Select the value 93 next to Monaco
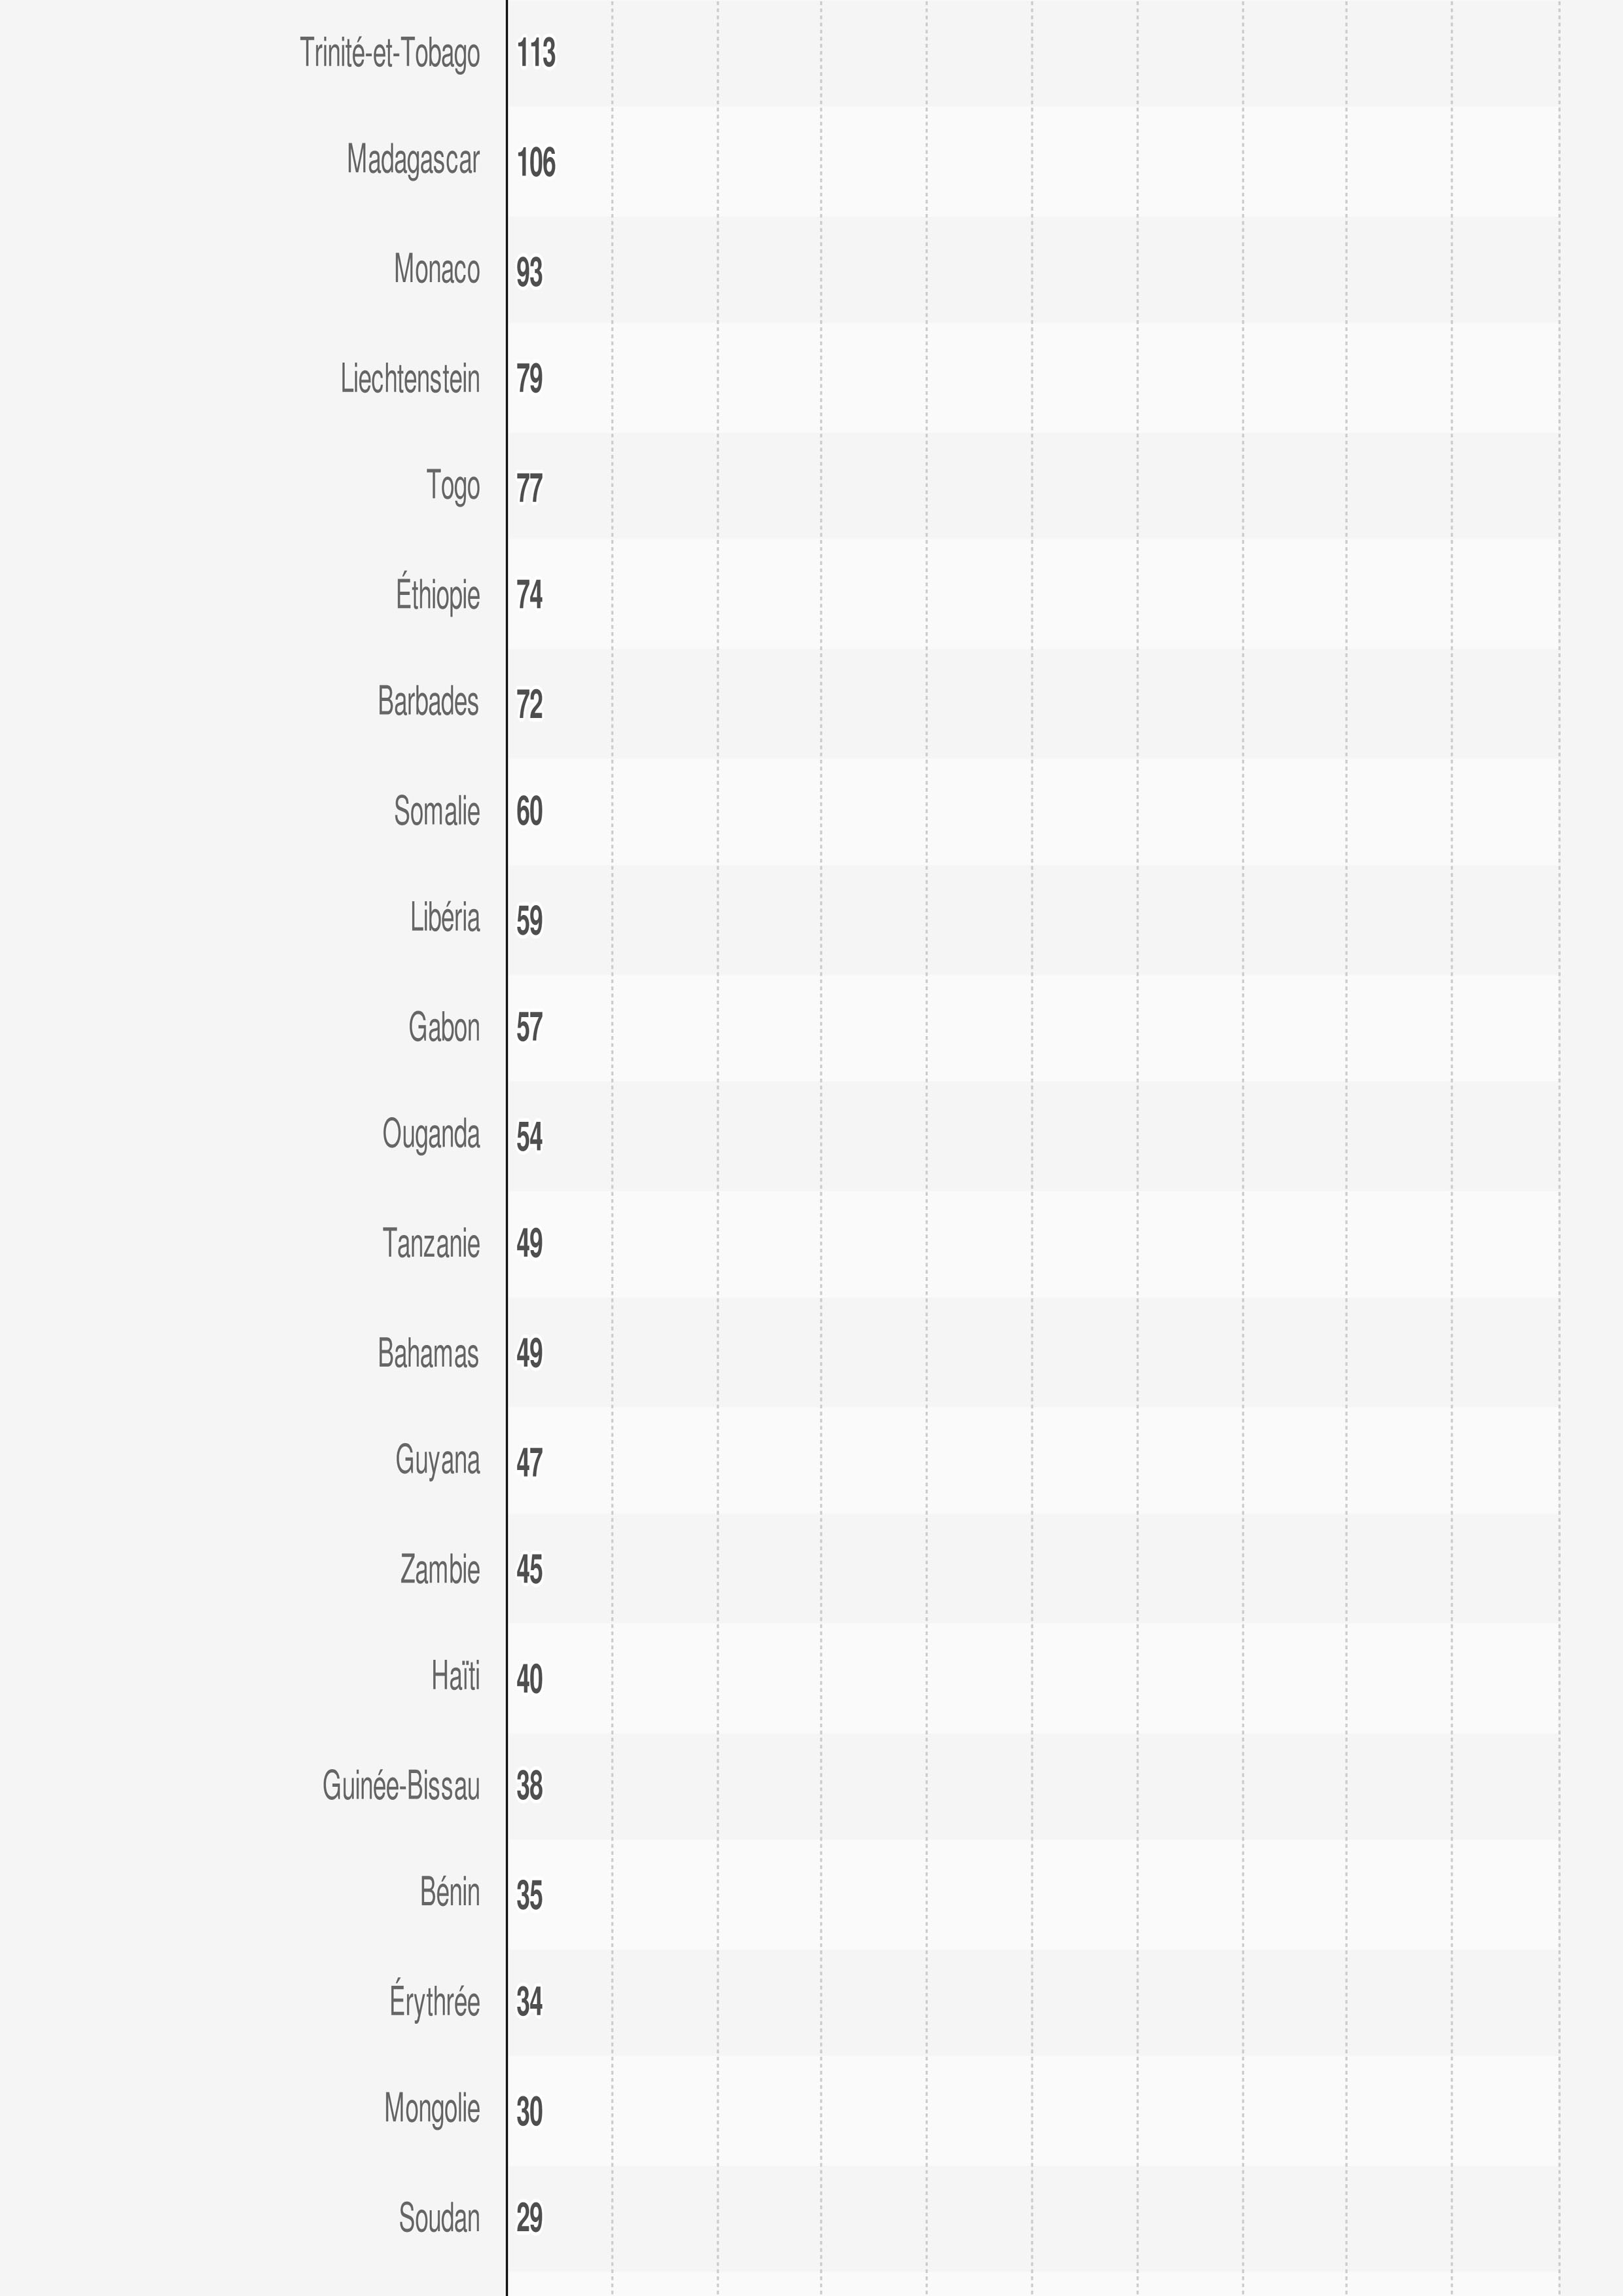The width and height of the screenshot is (1623, 2296). 529,272
